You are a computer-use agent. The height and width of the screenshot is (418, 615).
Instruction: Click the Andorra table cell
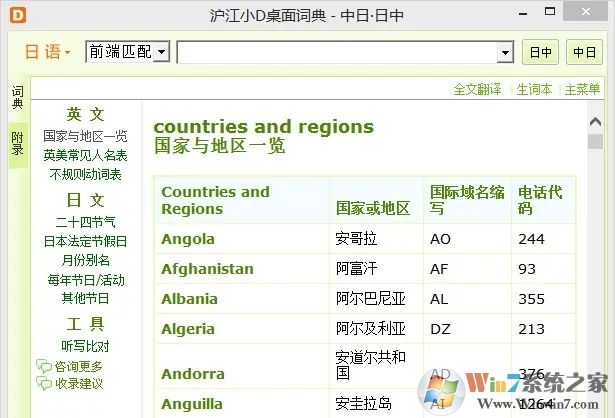pos(242,366)
